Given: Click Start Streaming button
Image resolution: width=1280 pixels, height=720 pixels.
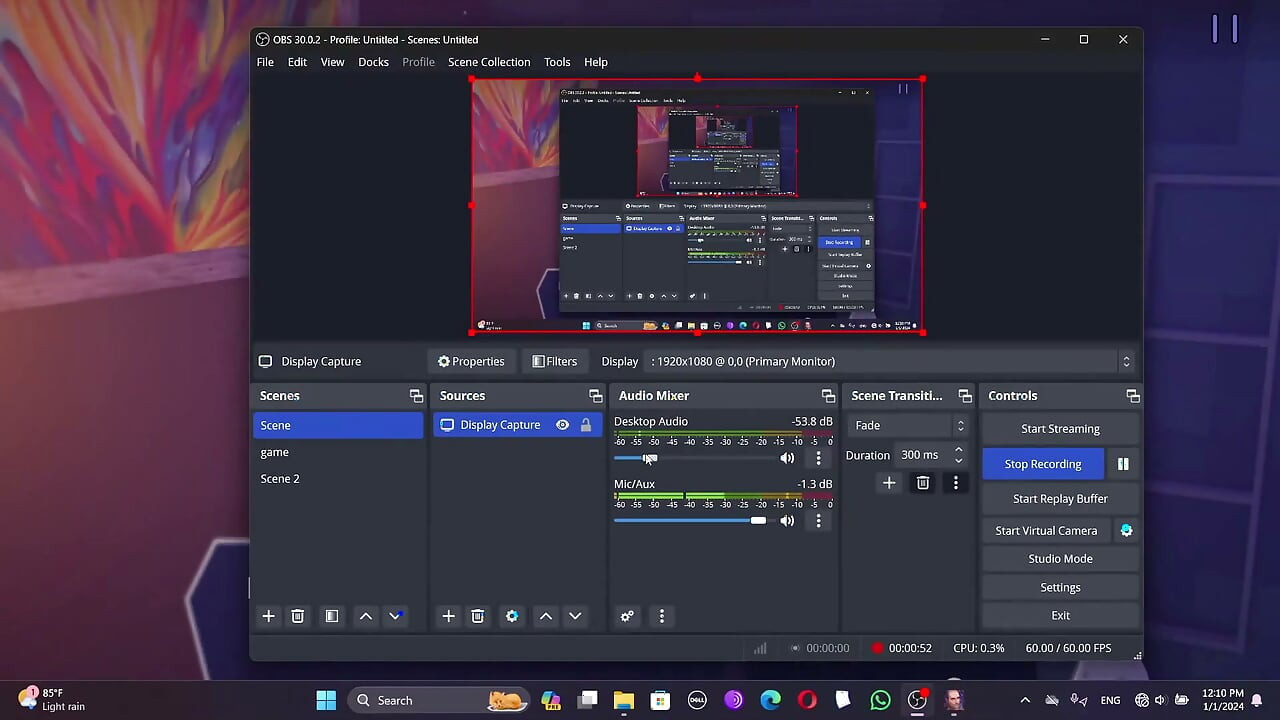Looking at the screenshot, I should click(x=1060, y=429).
